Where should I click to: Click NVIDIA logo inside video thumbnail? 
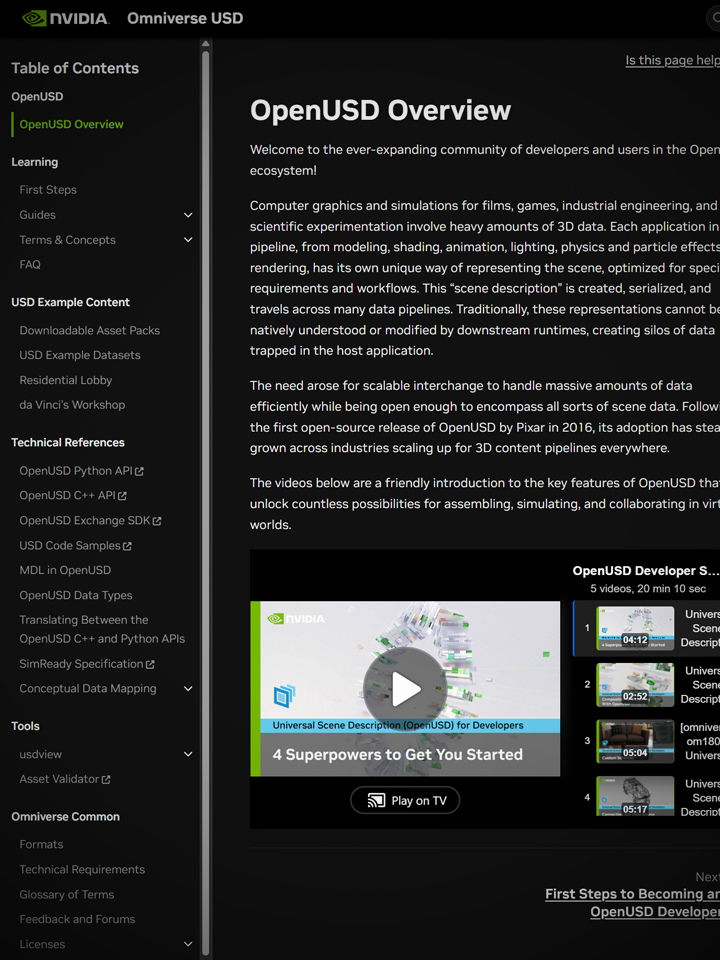[296, 618]
